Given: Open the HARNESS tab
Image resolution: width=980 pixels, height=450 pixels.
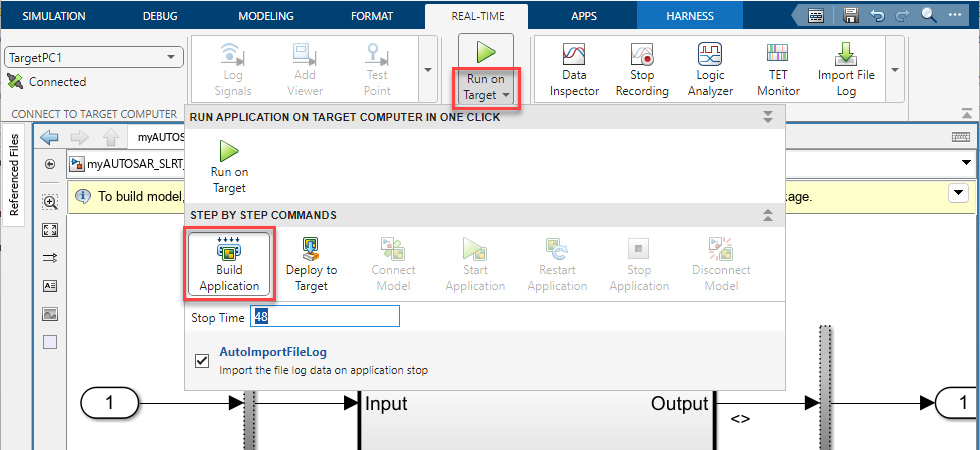Looking at the screenshot, I should 690,16.
